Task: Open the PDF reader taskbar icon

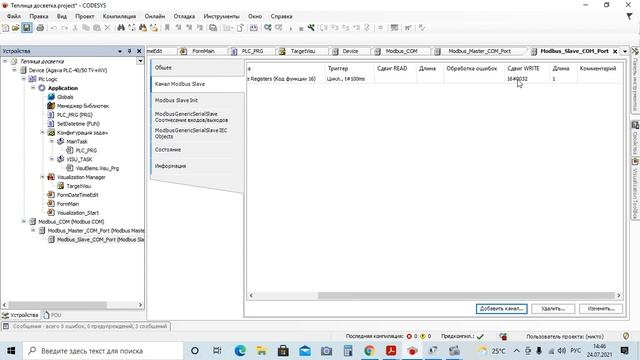Action: pos(391,351)
